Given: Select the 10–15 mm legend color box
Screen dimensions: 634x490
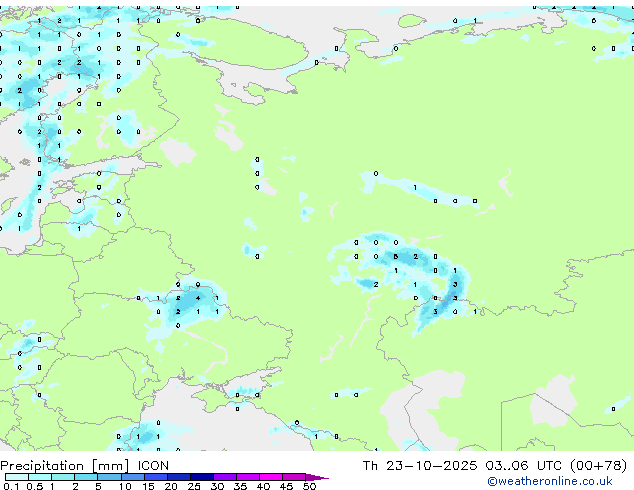Looking at the screenshot, I should [133, 477].
